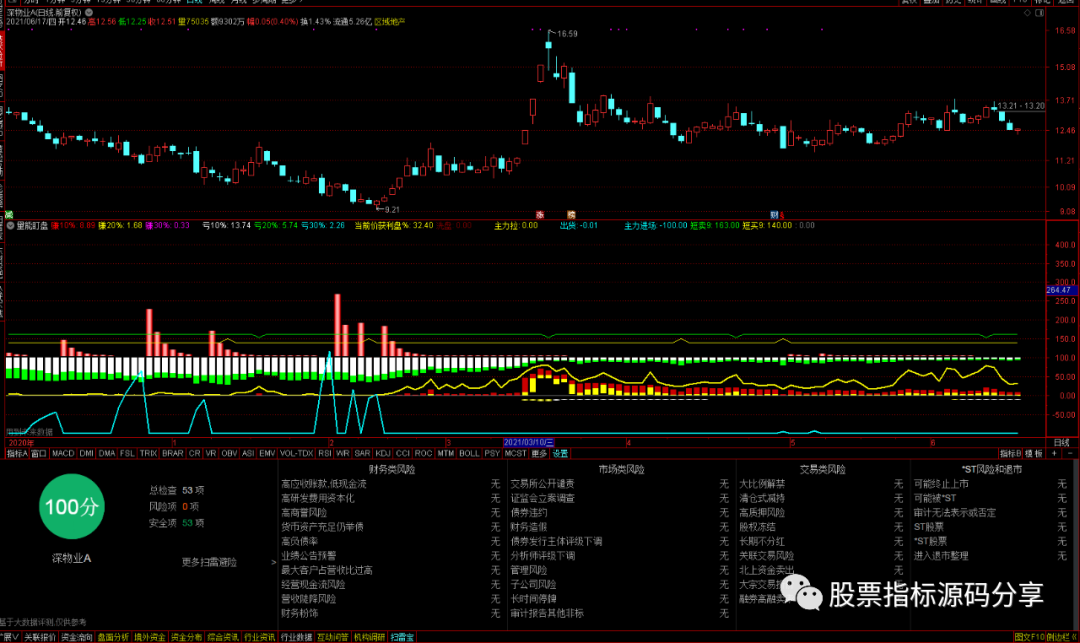Click the arrow next to 更多扫雷避险
The image size is (1080, 643).
273,562
